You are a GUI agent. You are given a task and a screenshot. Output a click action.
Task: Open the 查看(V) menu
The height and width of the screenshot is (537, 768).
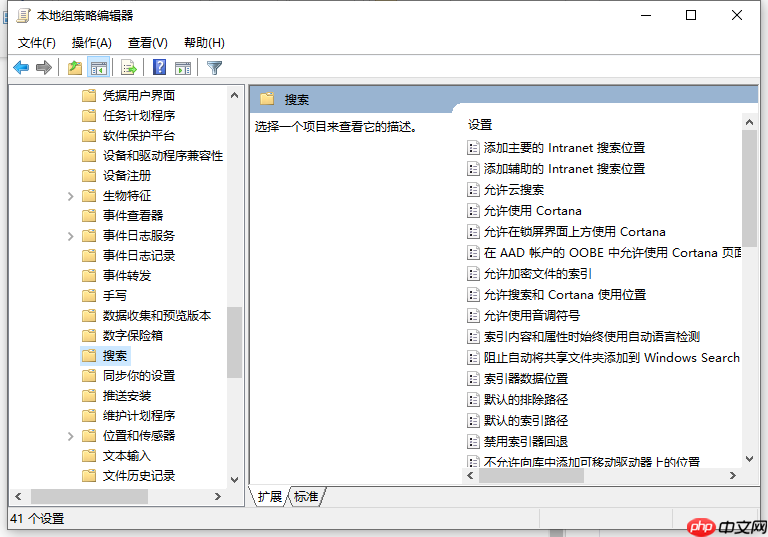[x=147, y=43]
